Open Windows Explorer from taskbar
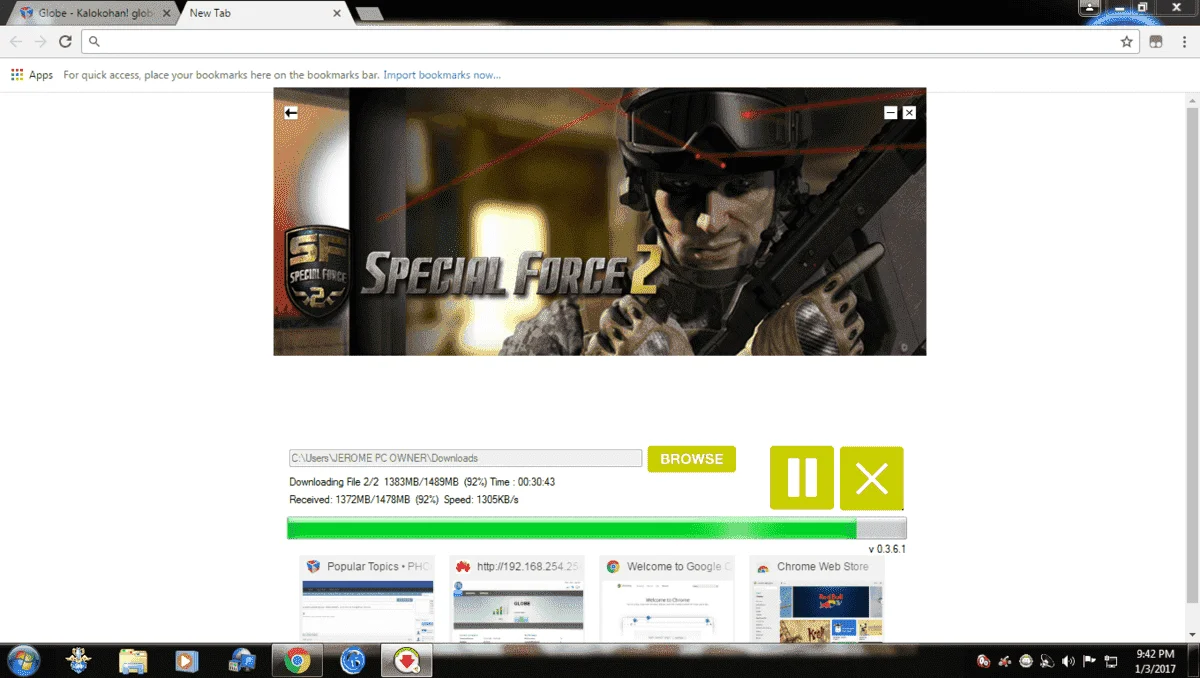Viewport: 1200px width, 678px height. (x=133, y=660)
